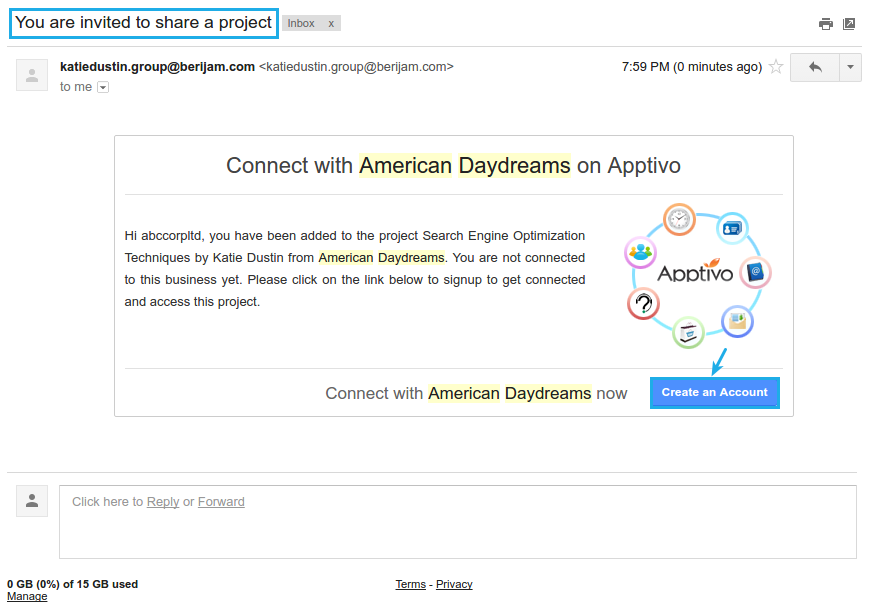This screenshot has height=615, width=876.
Task: Remove the Inbox label with x
Action: pos(331,23)
